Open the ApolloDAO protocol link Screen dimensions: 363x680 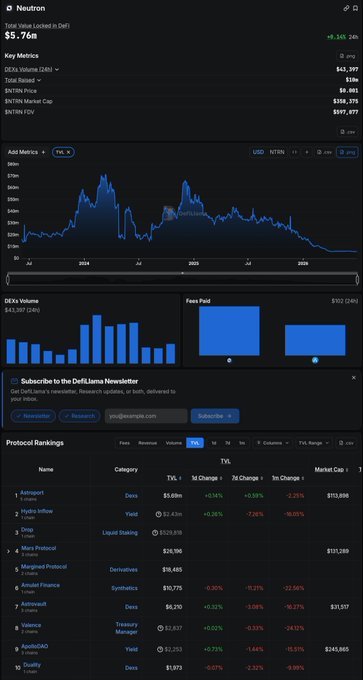tap(34, 646)
